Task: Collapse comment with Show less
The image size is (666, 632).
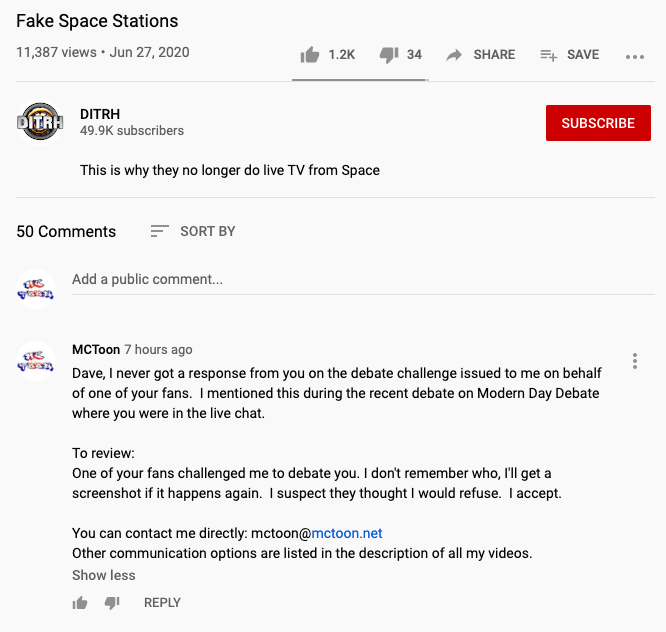Action: pyautogui.click(x=103, y=575)
